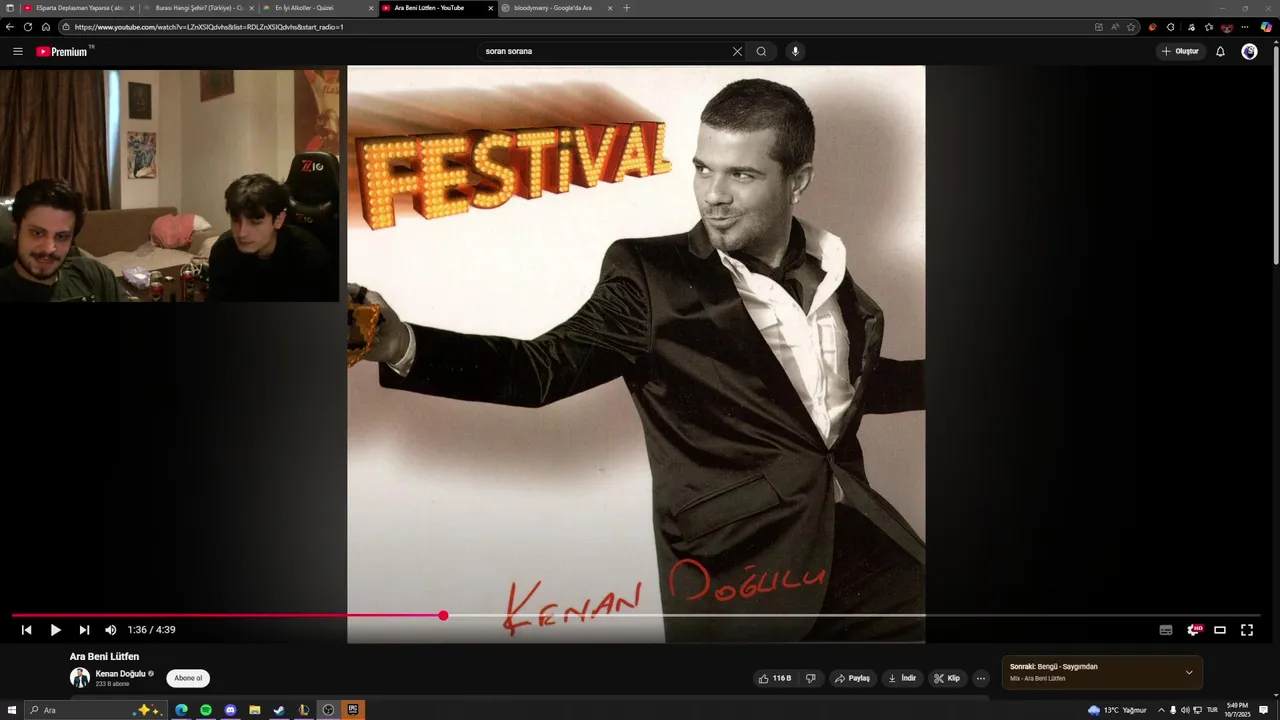
Task: Open system volume tray icon
Action: pos(1186,710)
